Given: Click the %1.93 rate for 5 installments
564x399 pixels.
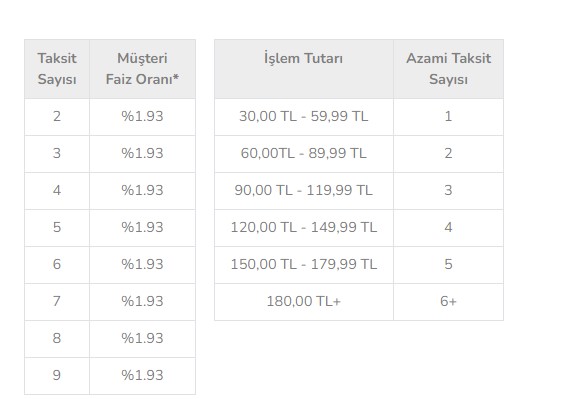Looking at the screenshot, I should [142, 228].
